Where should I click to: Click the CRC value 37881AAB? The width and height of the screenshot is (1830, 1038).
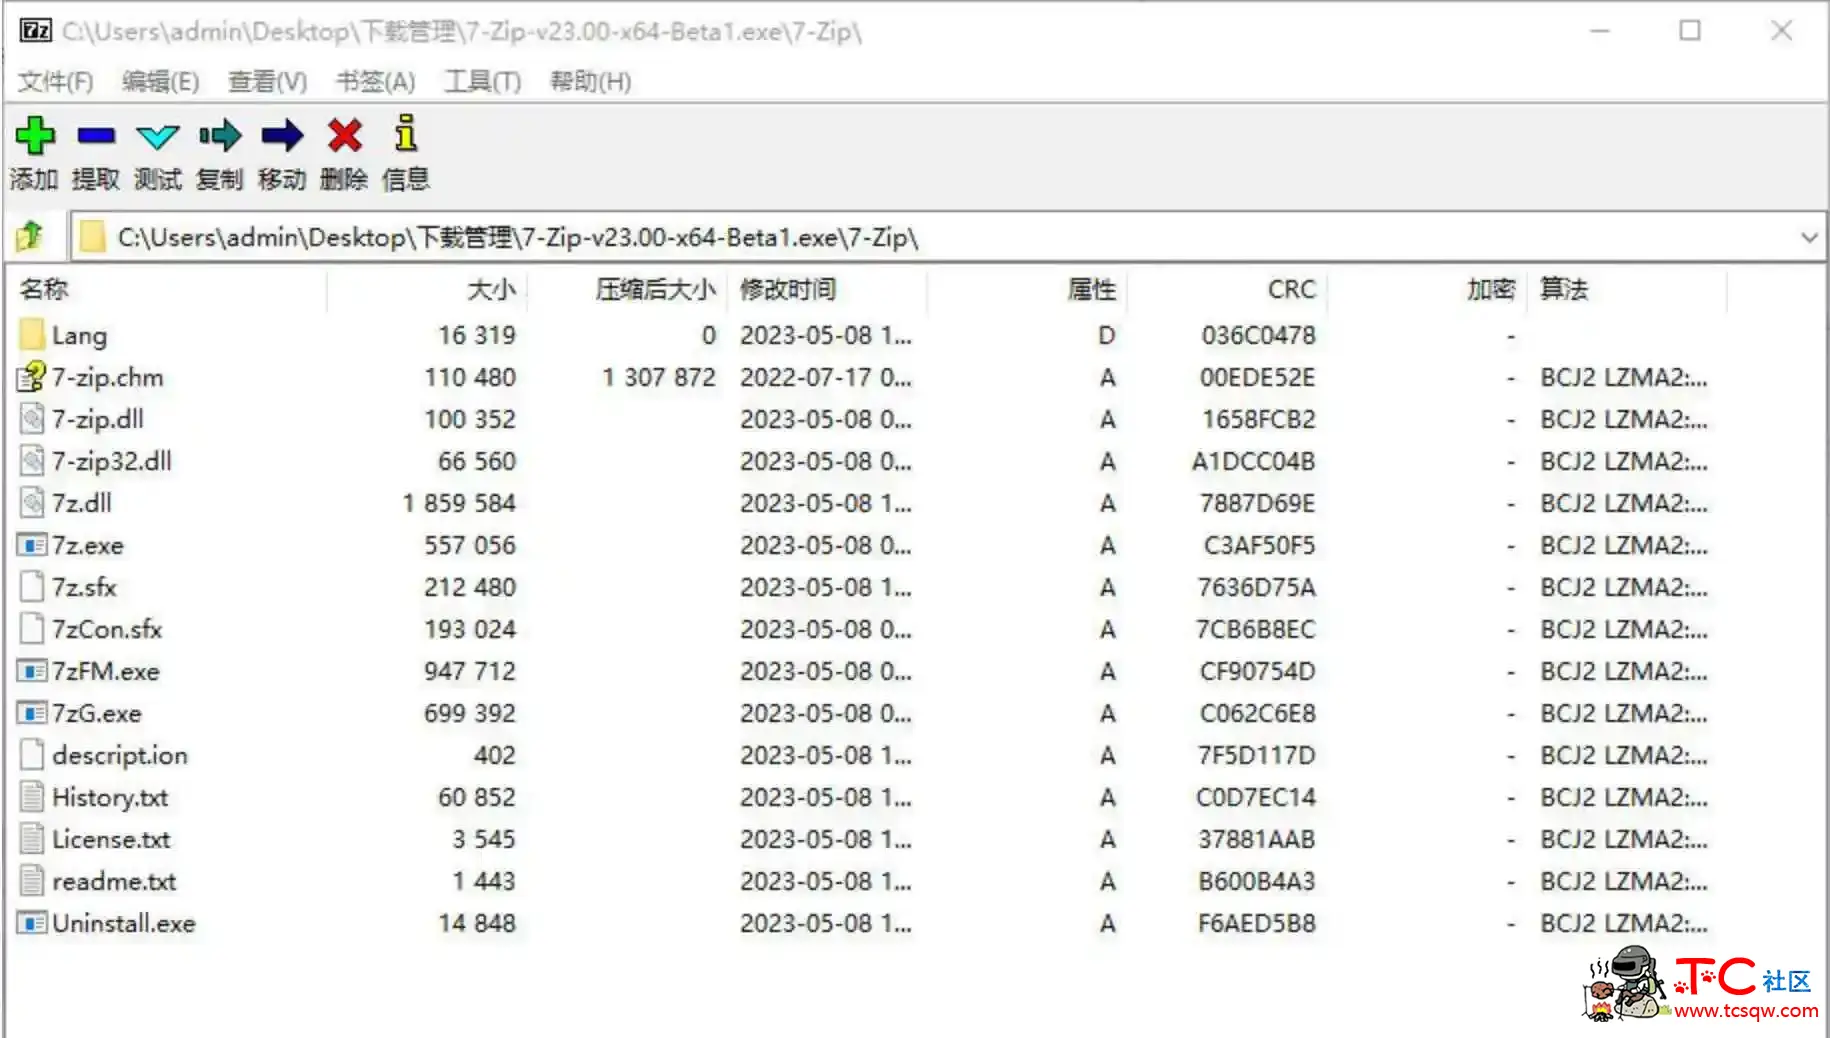tap(1257, 839)
